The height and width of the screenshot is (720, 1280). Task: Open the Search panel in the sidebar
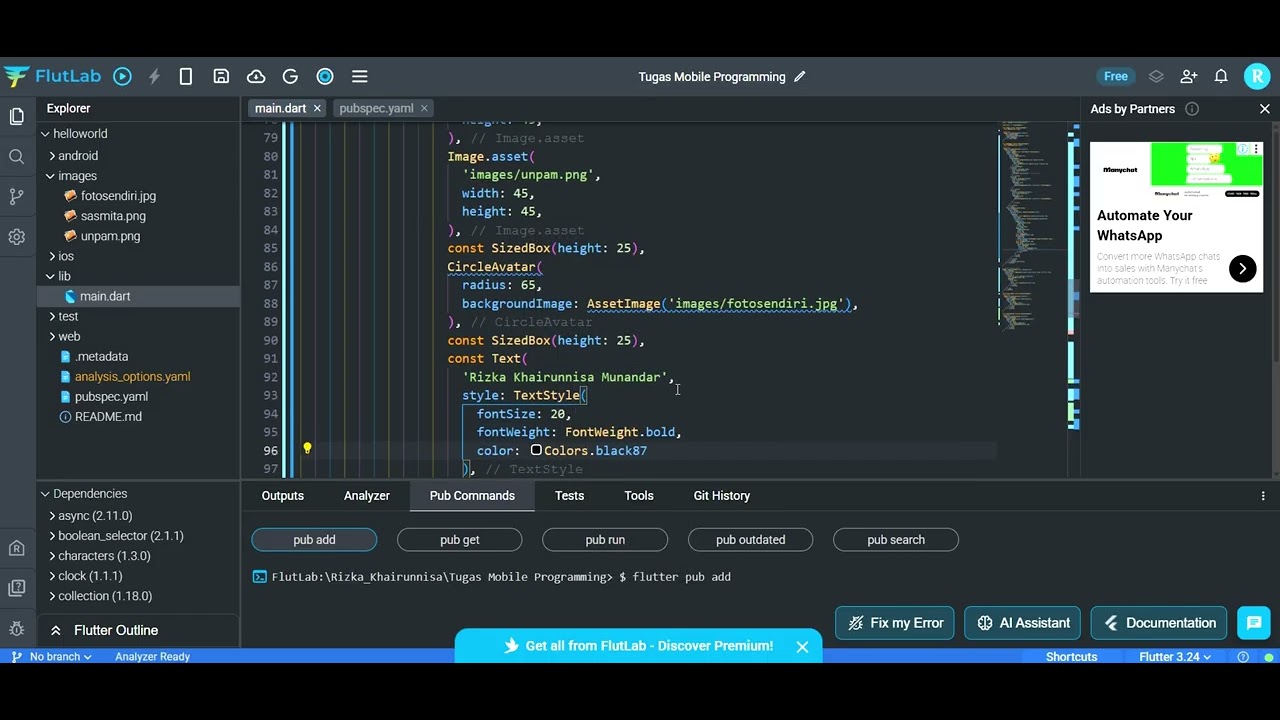point(17,157)
